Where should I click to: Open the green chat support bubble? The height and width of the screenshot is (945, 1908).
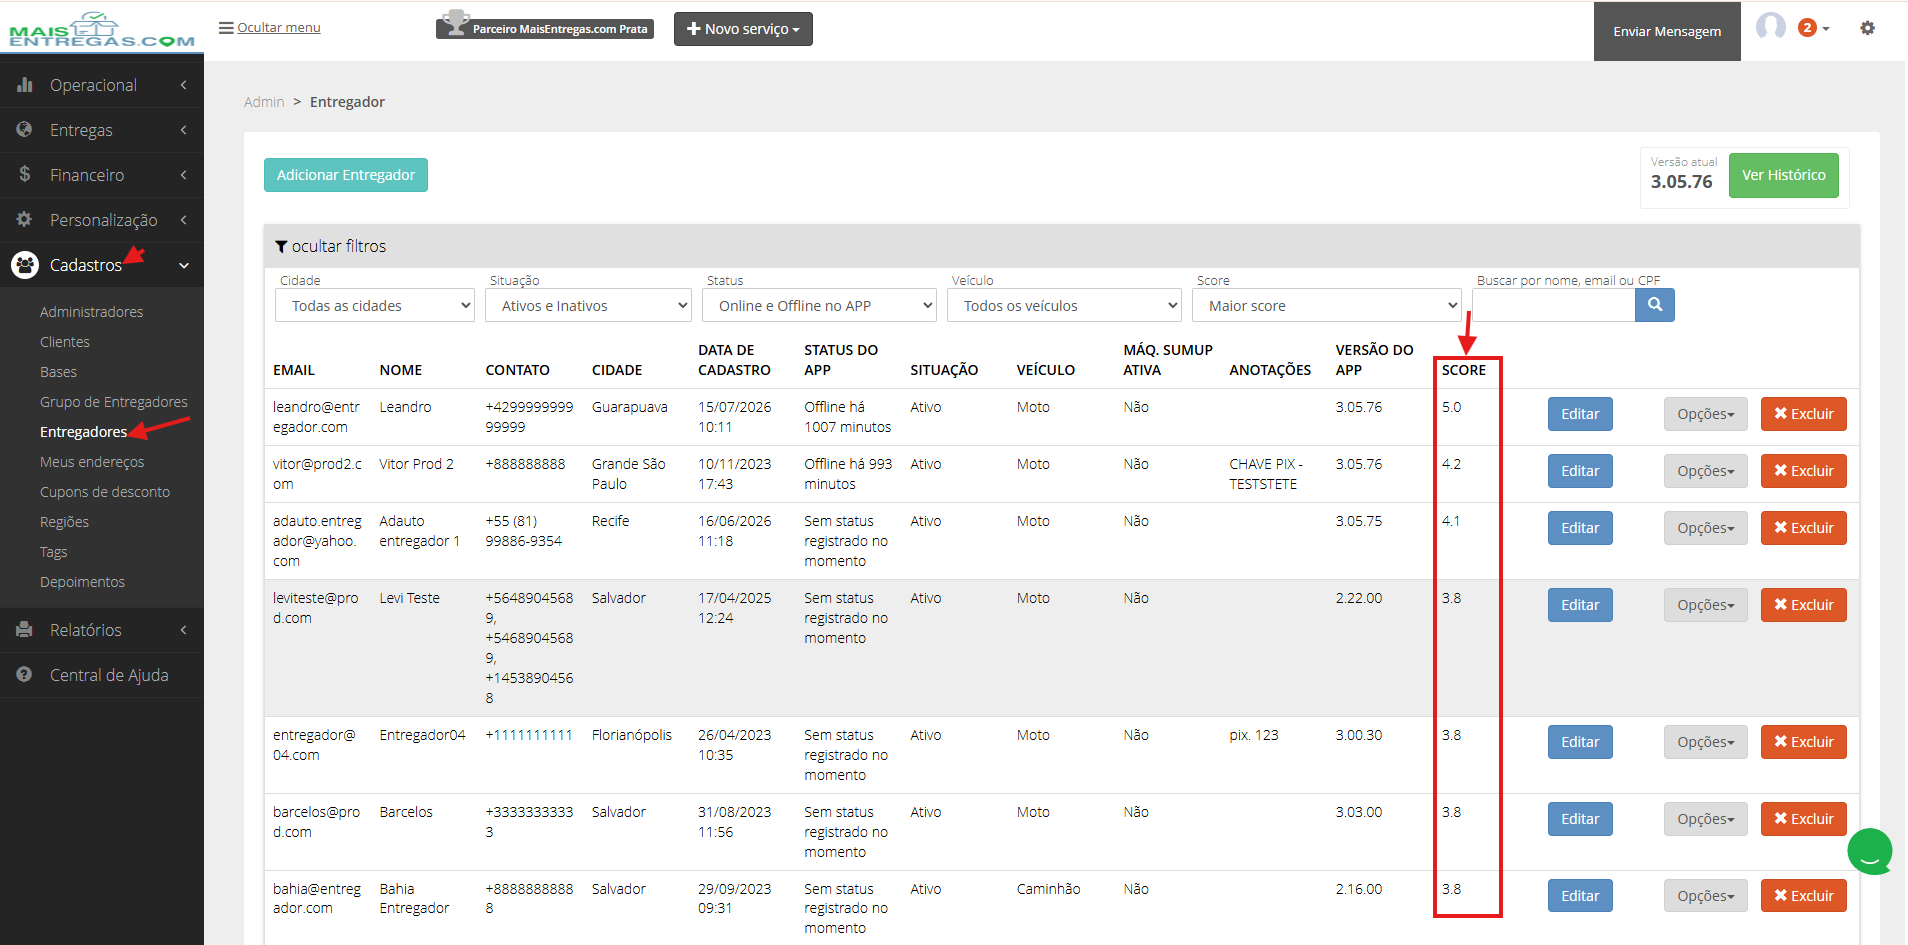[1869, 852]
